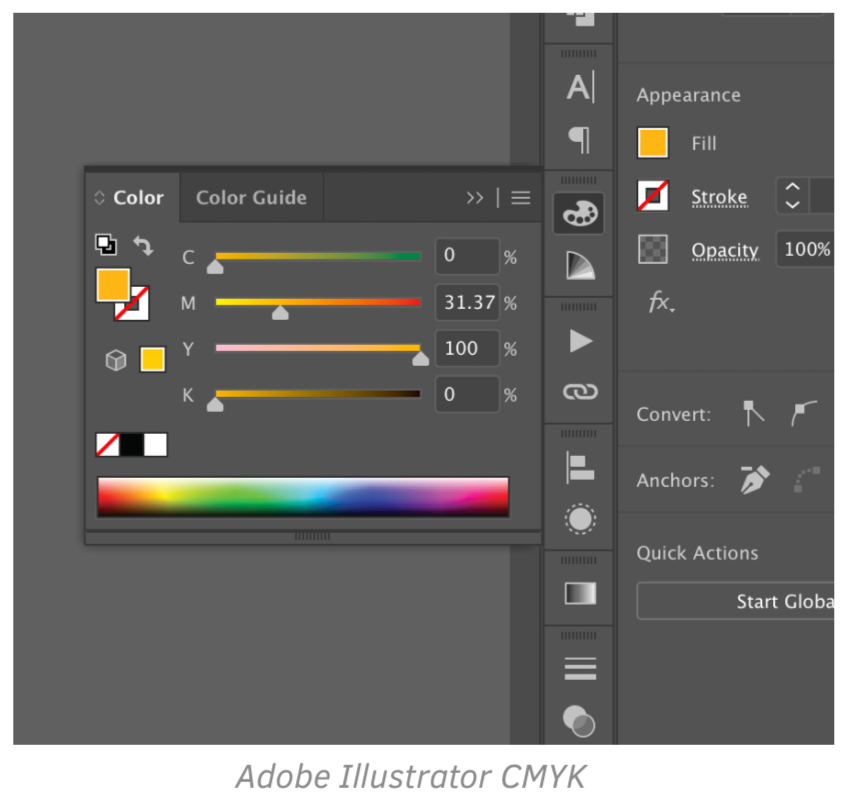Click the Quick Actions heading

pyautogui.click(x=697, y=553)
